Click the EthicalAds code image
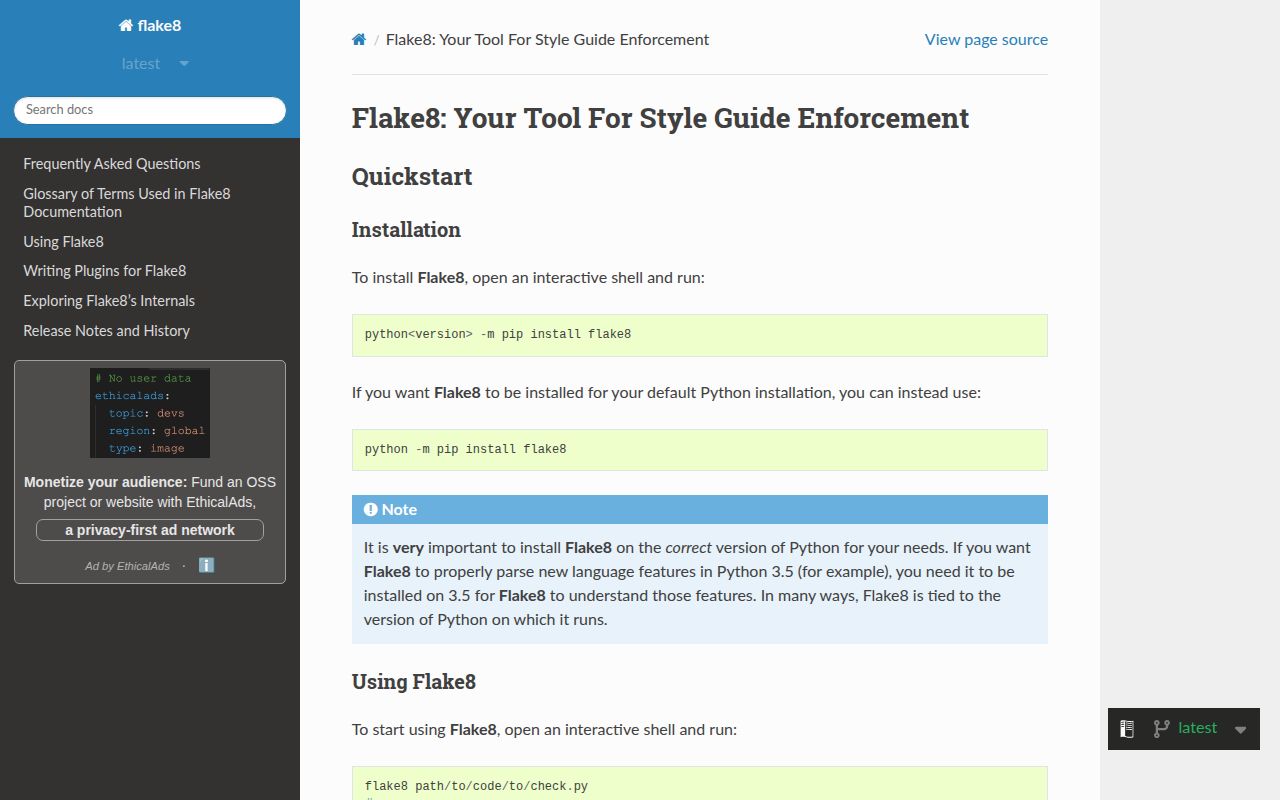This screenshot has width=1280, height=800. pyautogui.click(x=150, y=413)
